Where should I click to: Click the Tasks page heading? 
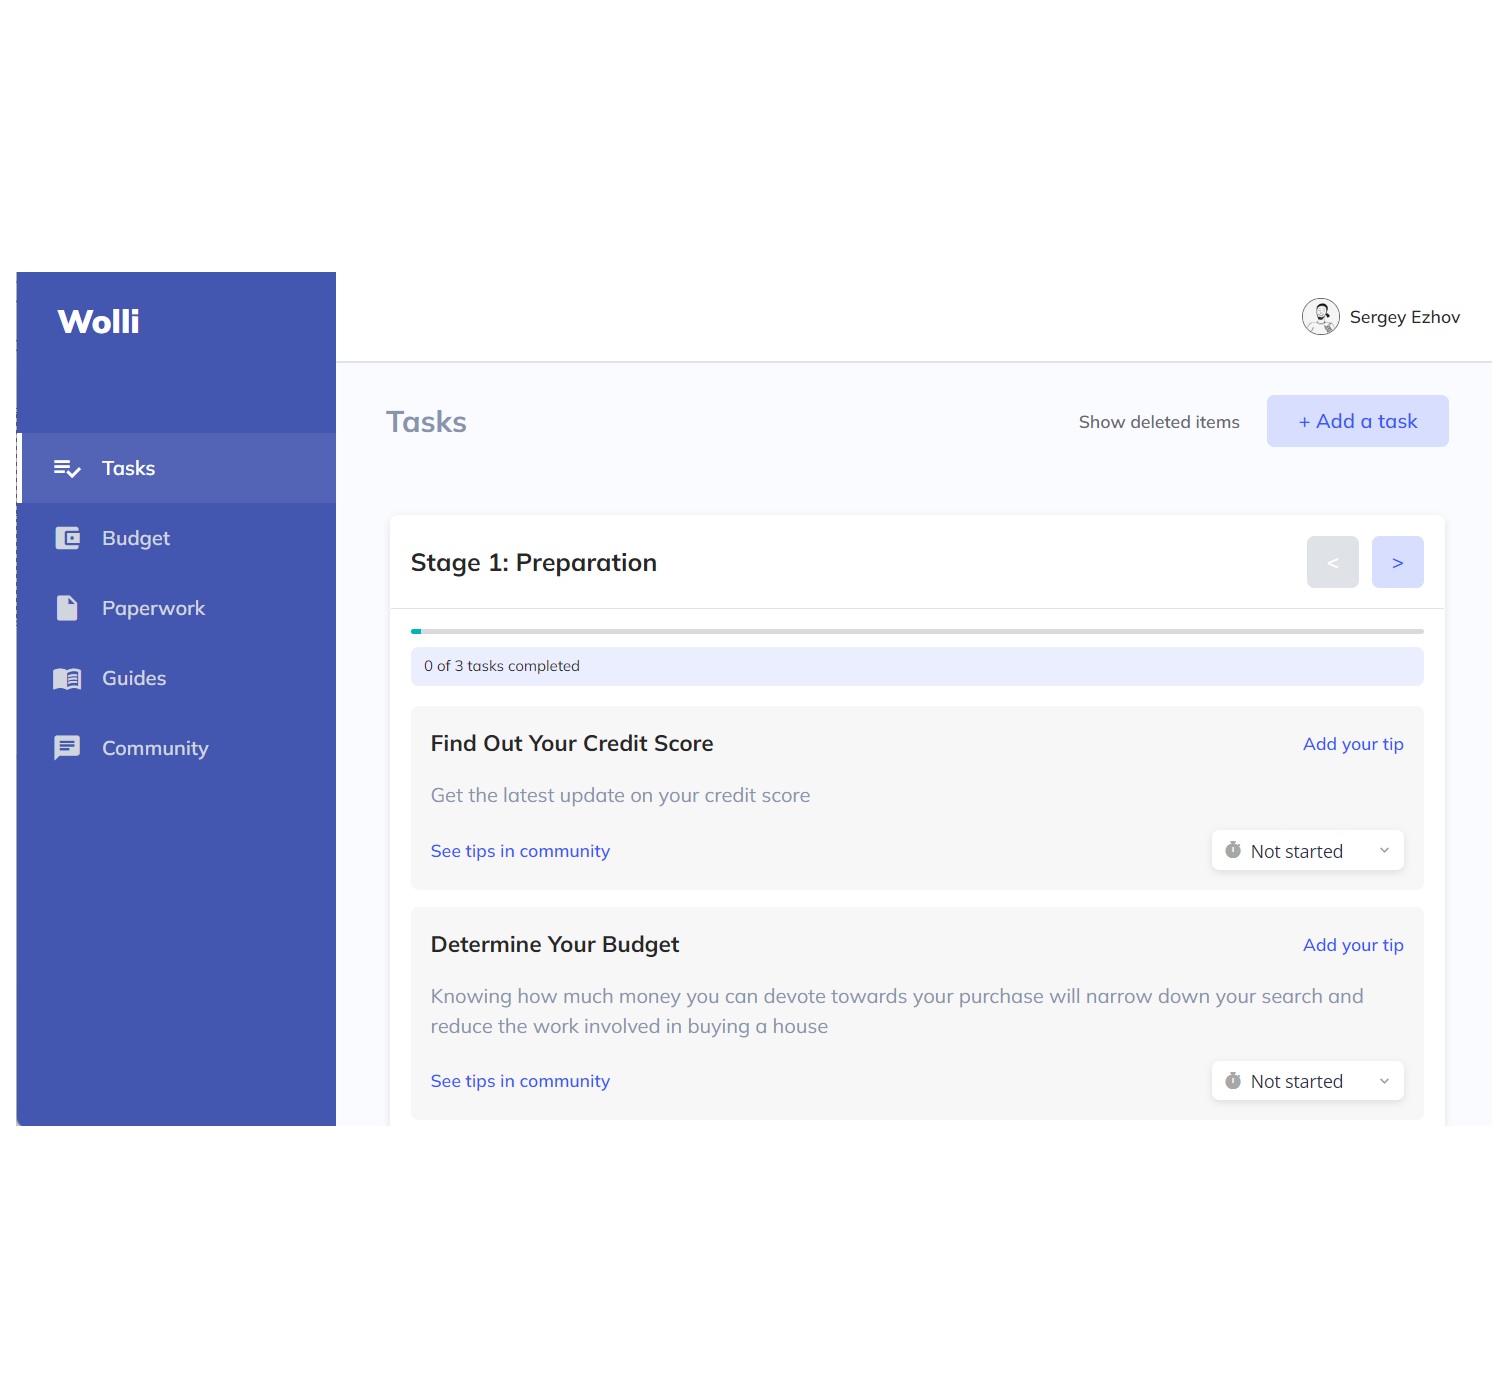pyautogui.click(x=426, y=422)
